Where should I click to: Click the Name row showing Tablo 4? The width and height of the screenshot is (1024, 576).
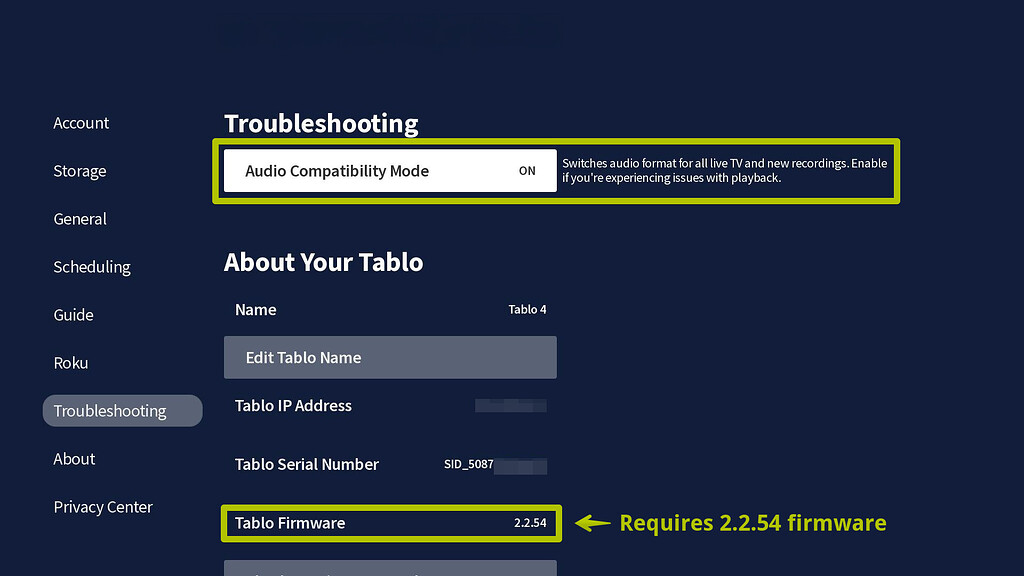[390, 310]
